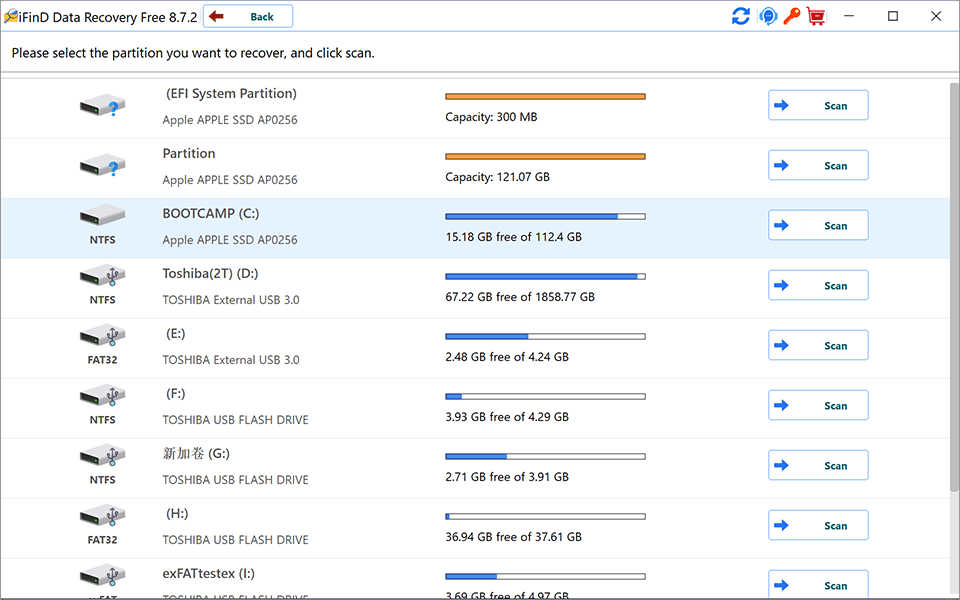This screenshot has width=960, height=600.
Task: Close the iFinD Data Recovery window
Action: pos(936,16)
